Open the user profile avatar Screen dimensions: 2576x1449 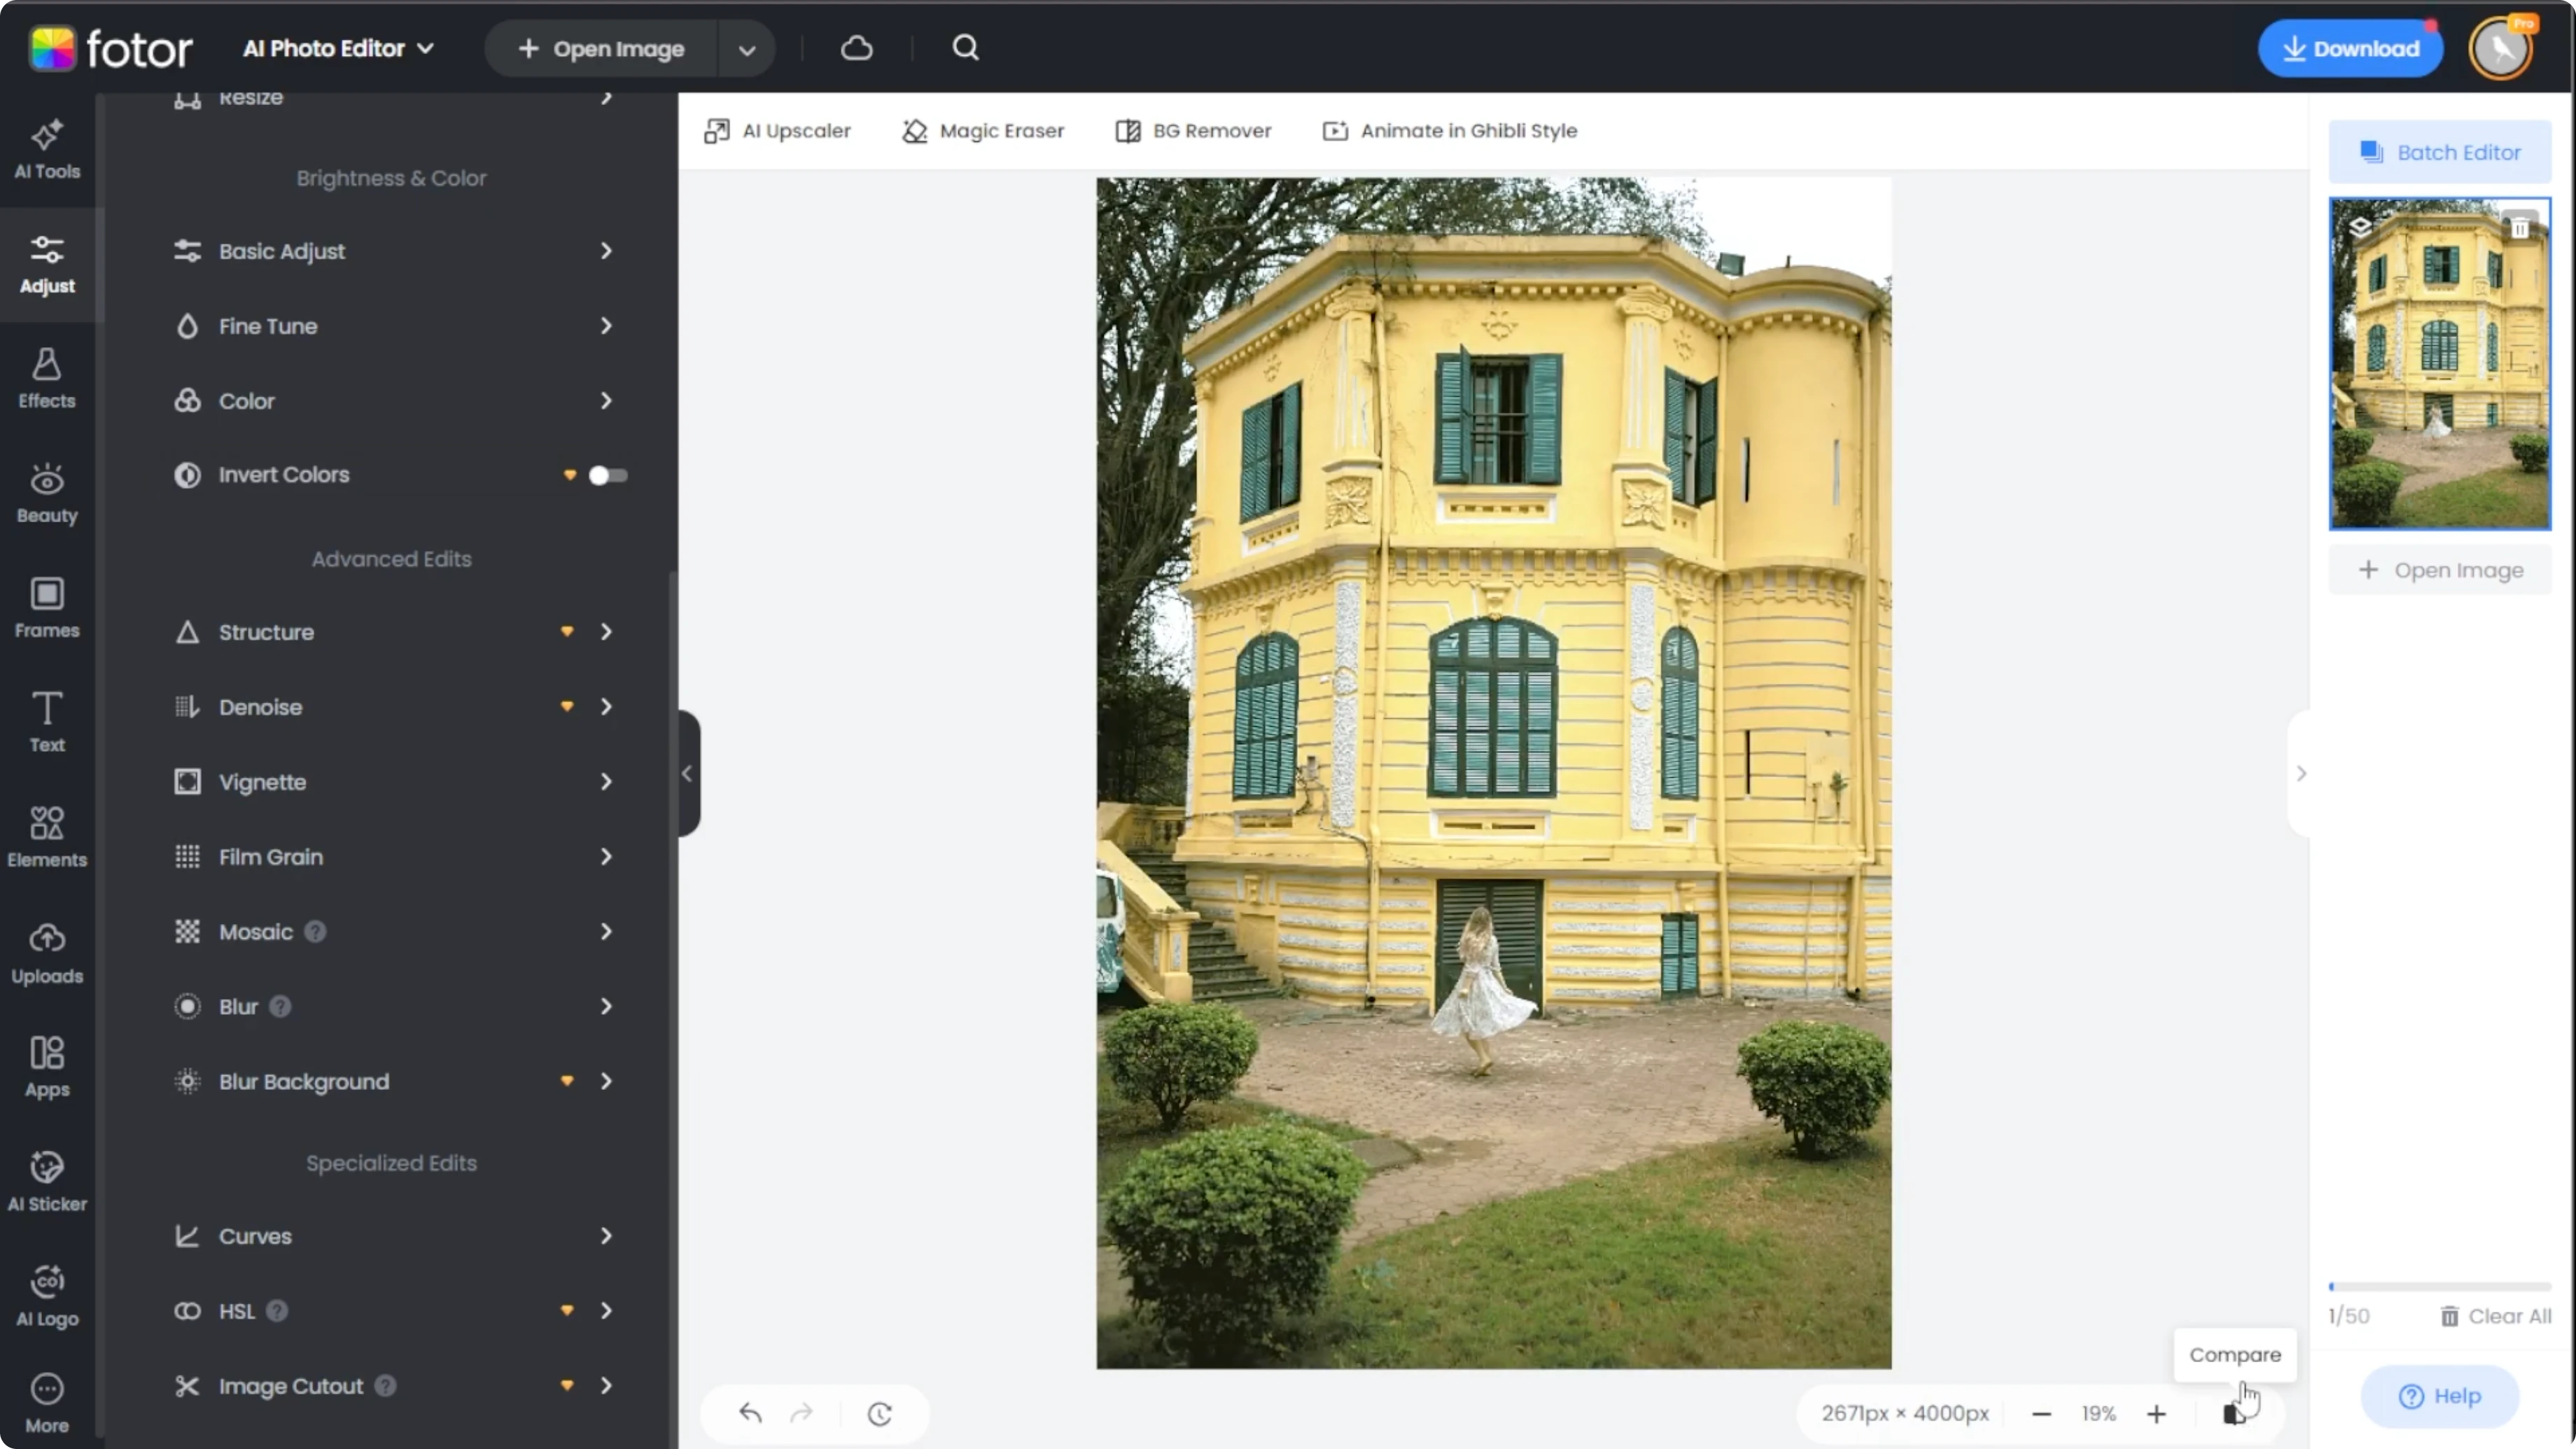pos(2501,48)
